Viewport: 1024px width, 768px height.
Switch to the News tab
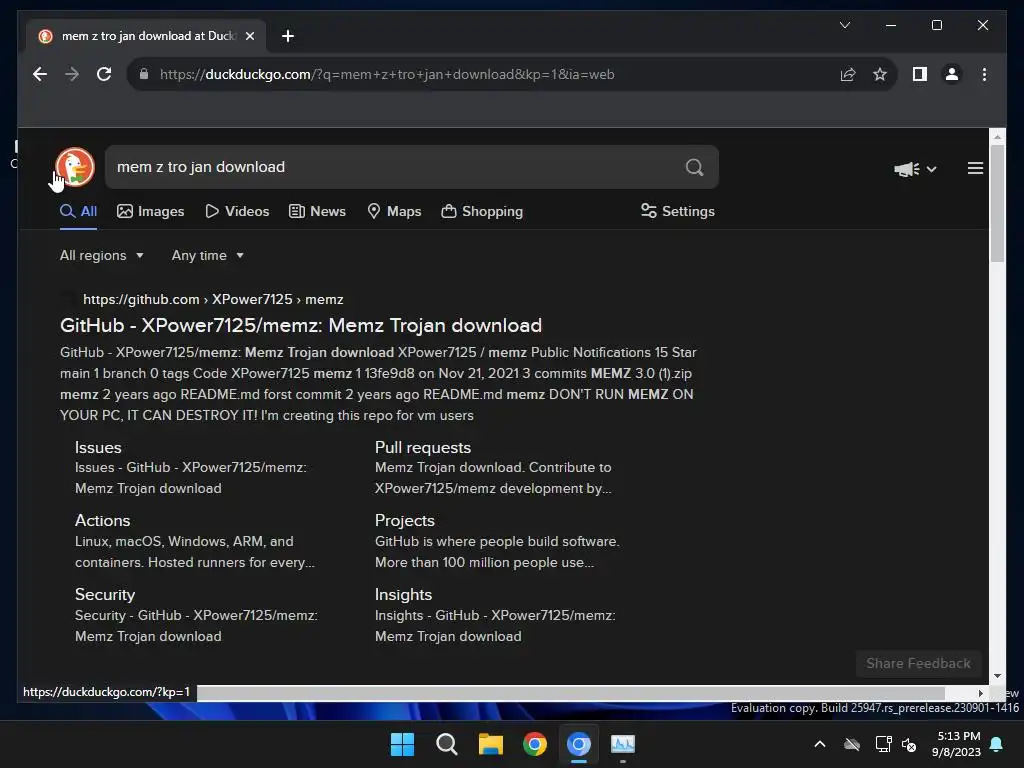(x=317, y=212)
